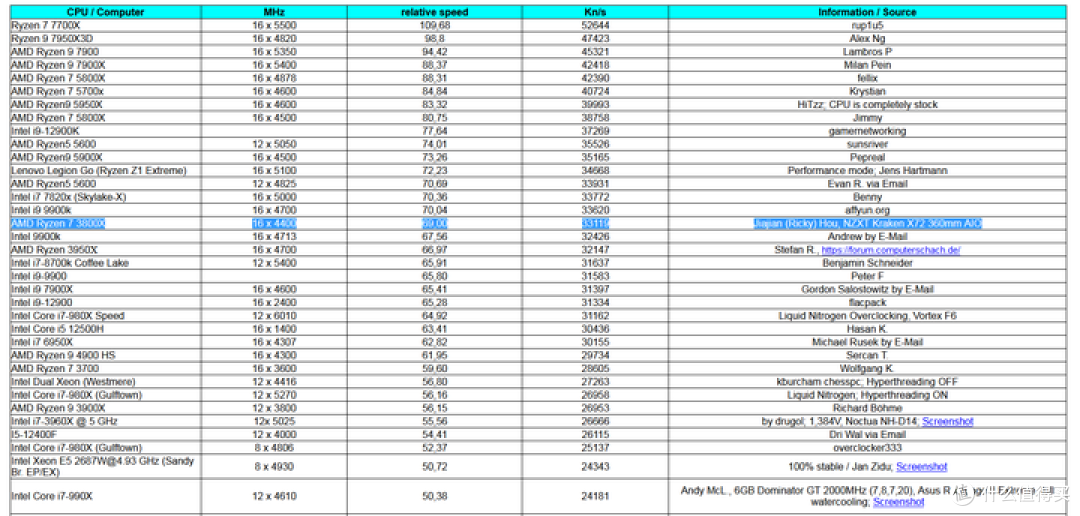Select the Kn/s value 52644
Image resolution: width=1080 pixels, height=516 pixels.
click(594, 25)
